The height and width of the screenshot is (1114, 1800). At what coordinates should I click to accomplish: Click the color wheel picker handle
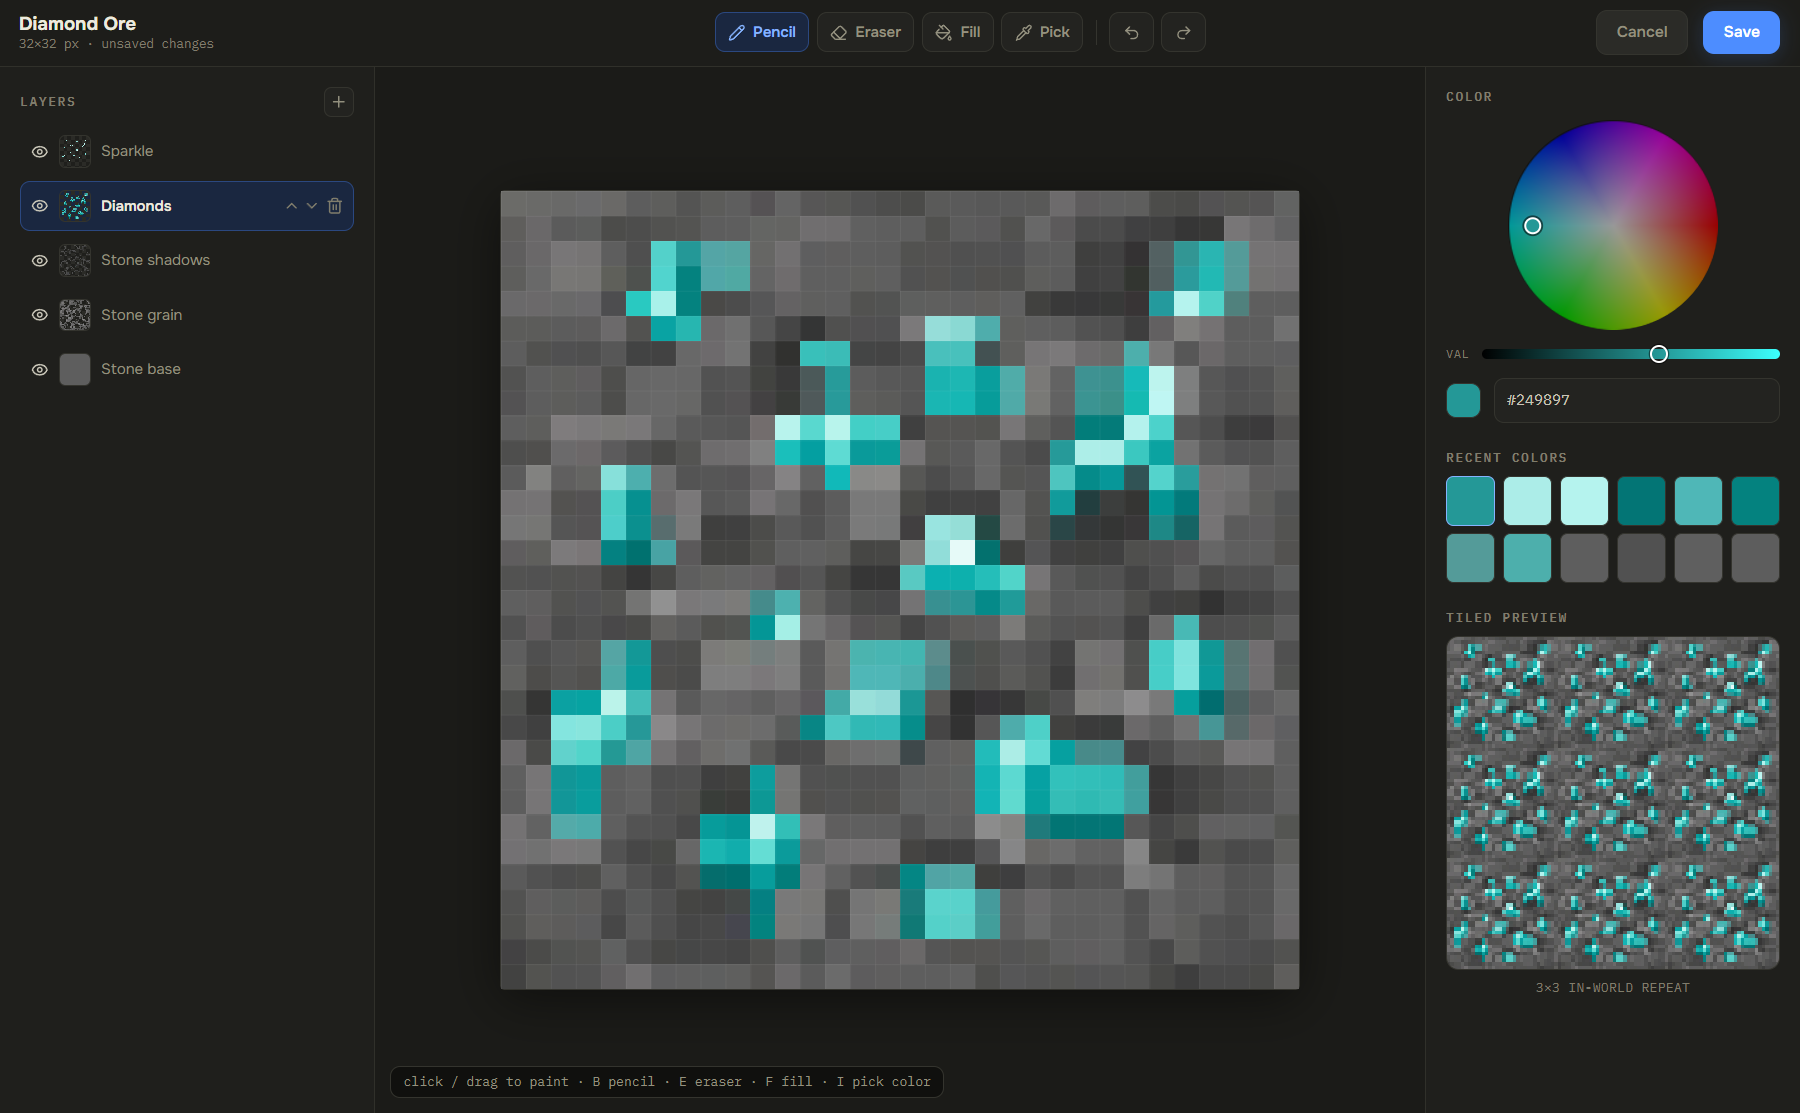1532,226
